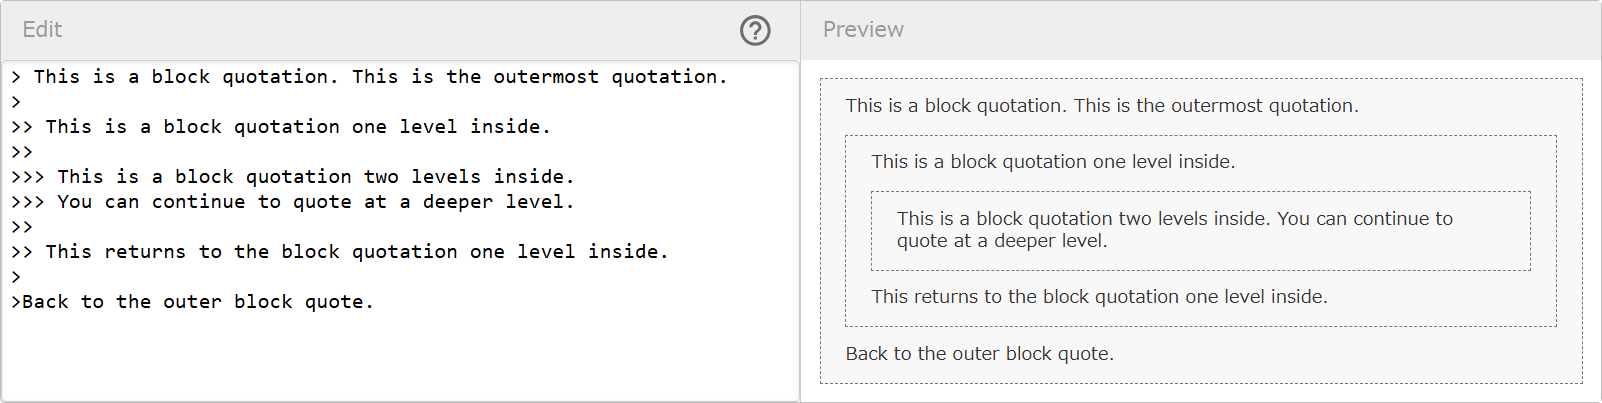
Task: Click editor line ">> This returns to the block quotation"
Action: click(340, 252)
